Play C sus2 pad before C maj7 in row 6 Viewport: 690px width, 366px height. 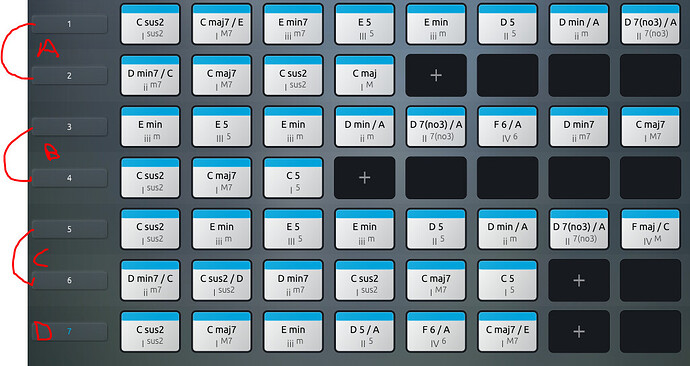[x=364, y=280]
